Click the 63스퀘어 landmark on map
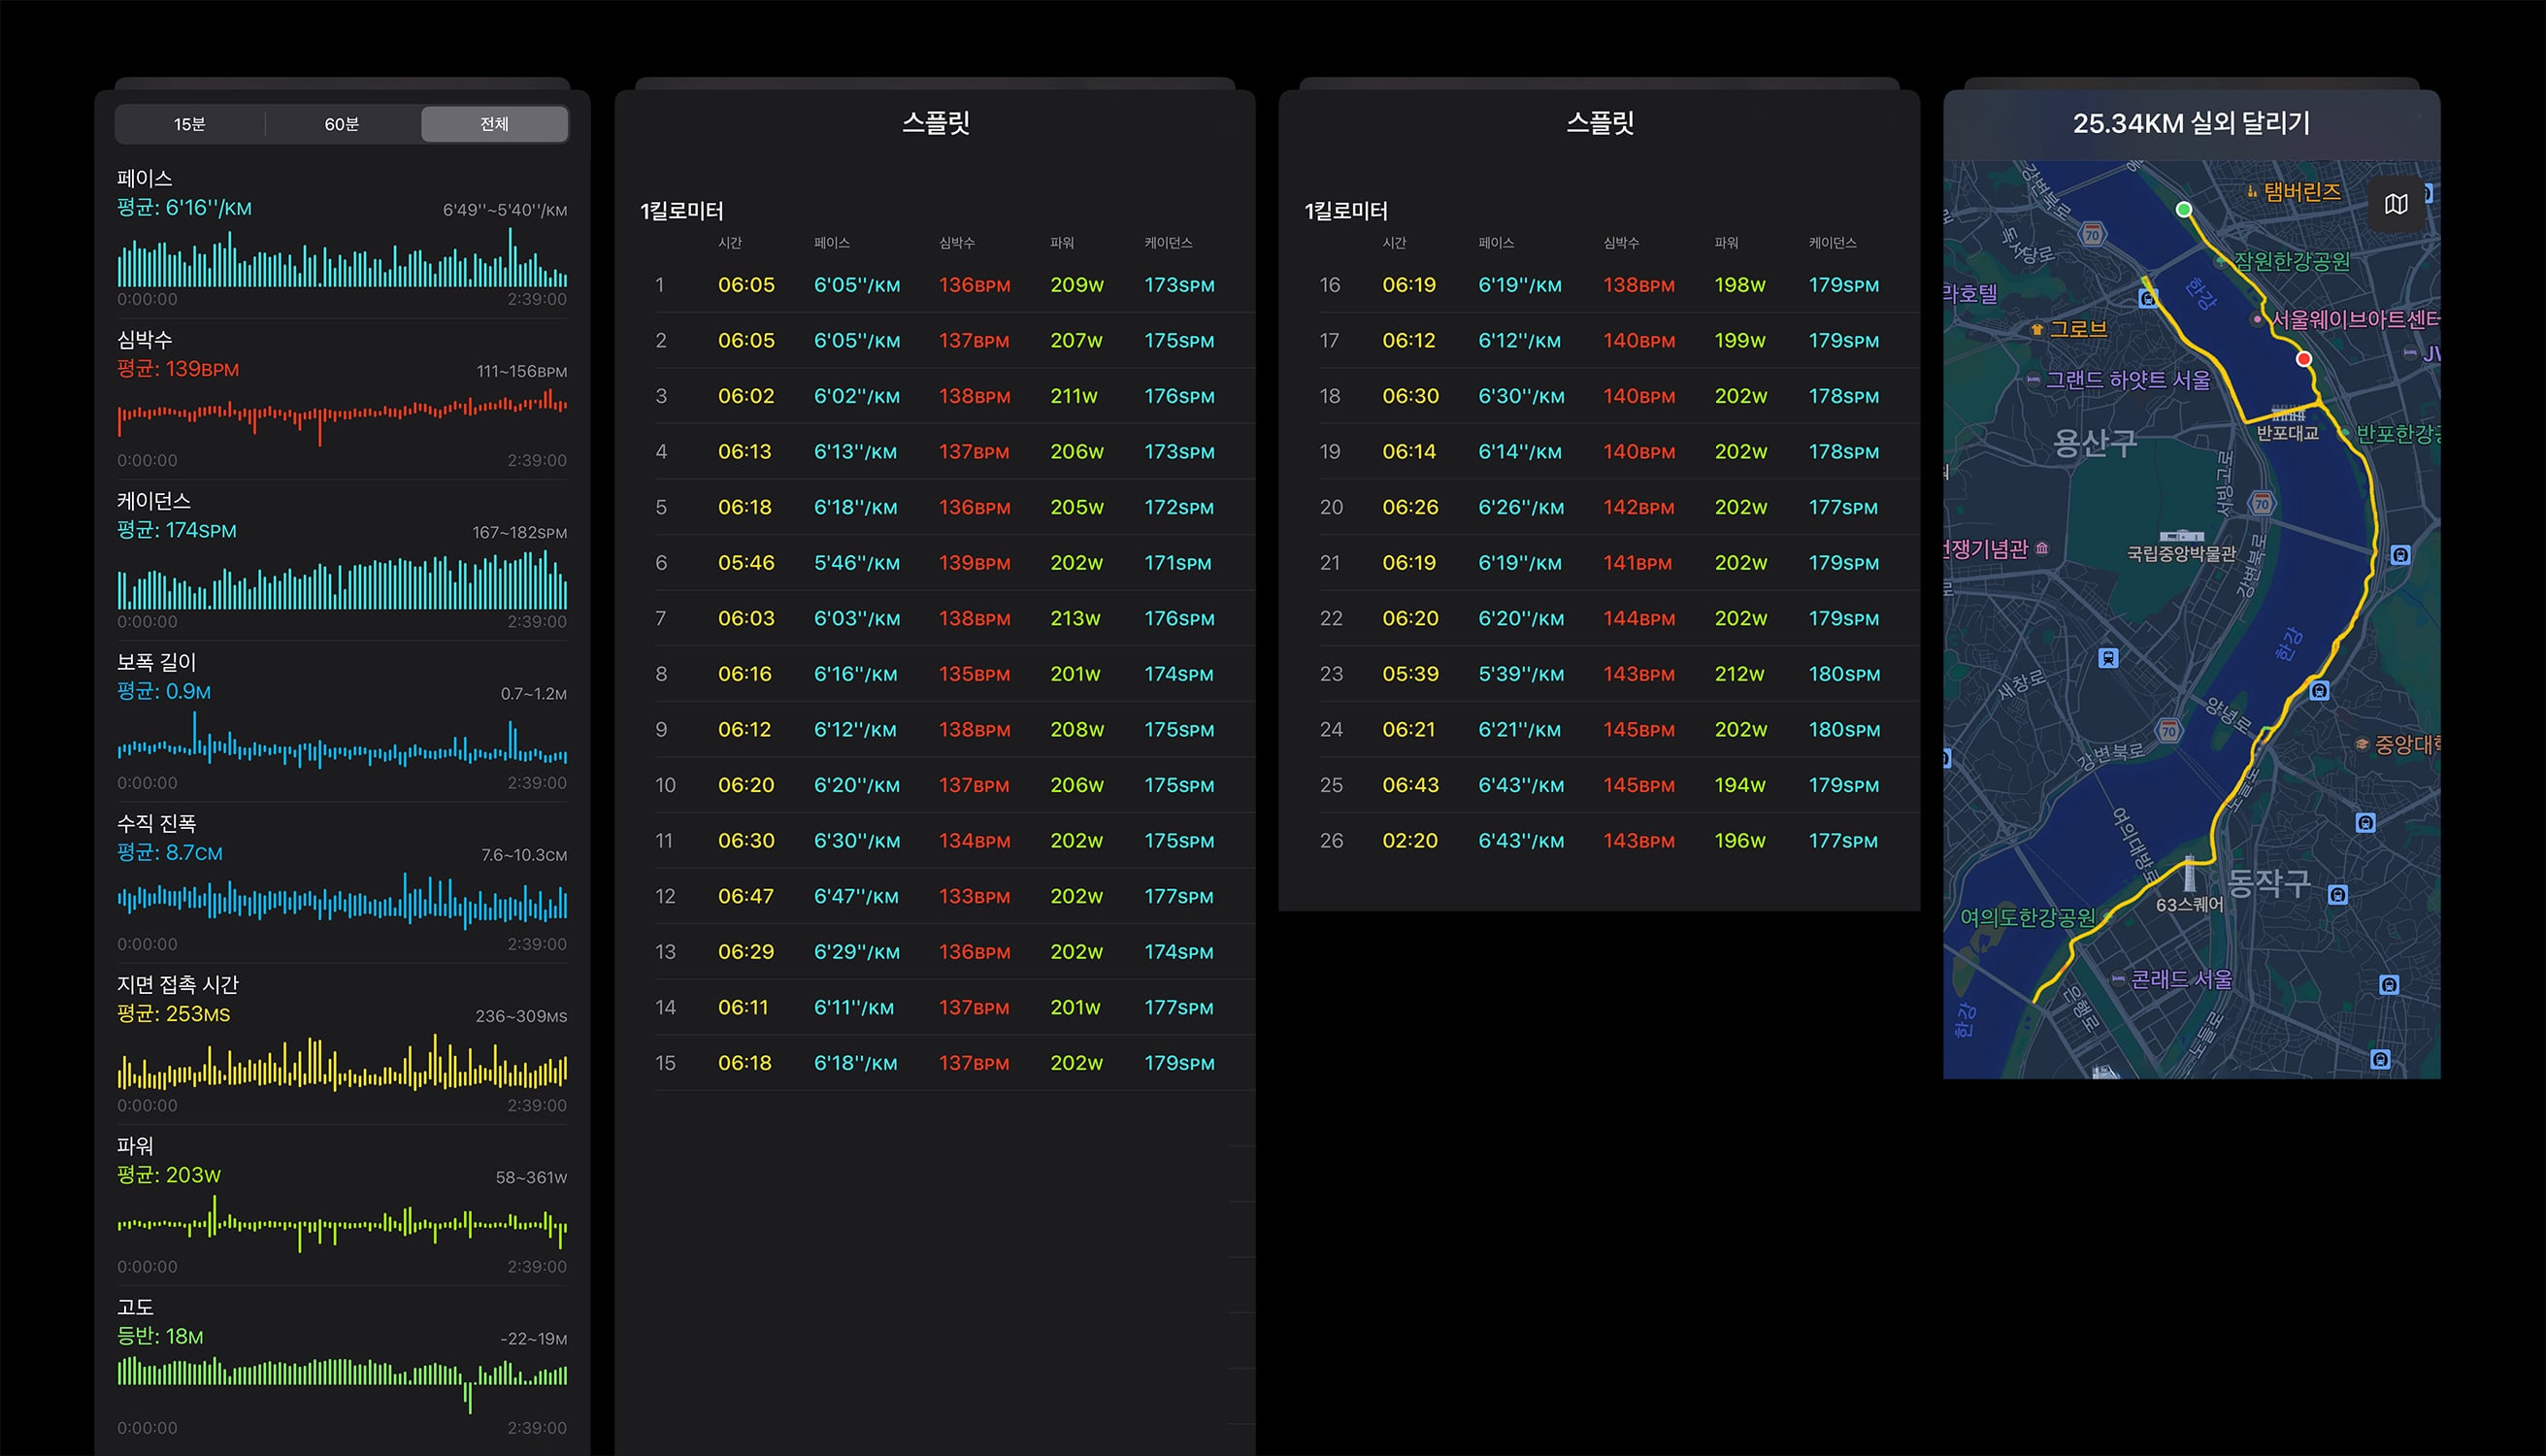This screenshot has width=2546, height=1456. pyautogui.click(x=2189, y=904)
